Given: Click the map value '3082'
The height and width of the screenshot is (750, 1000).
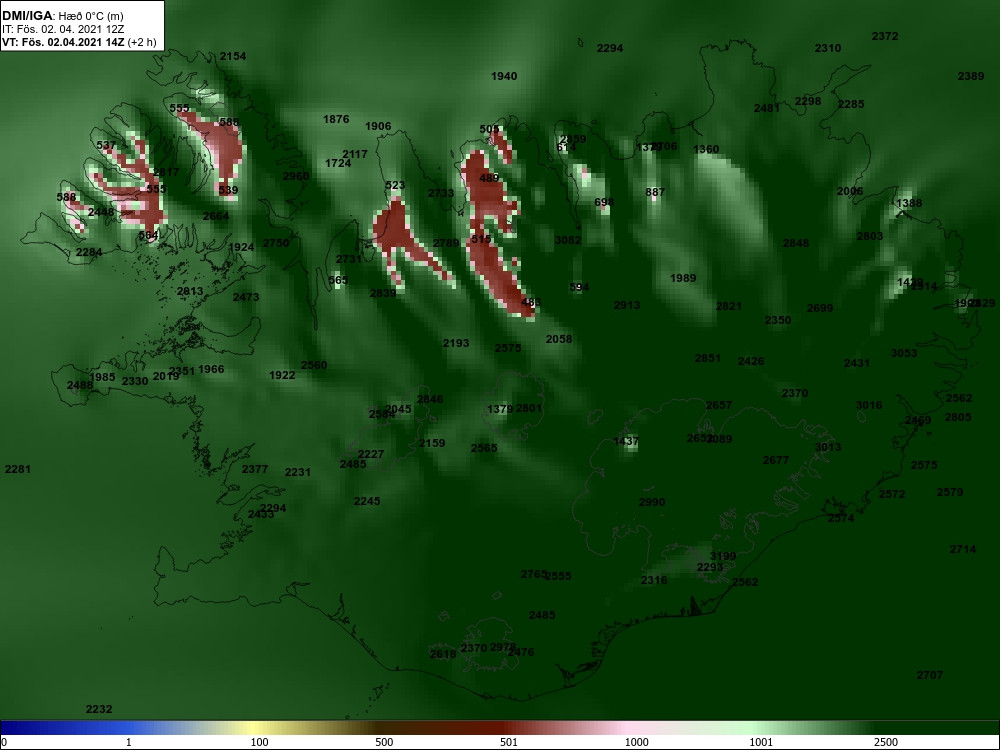Looking at the screenshot, I should [x=568, y=240].
